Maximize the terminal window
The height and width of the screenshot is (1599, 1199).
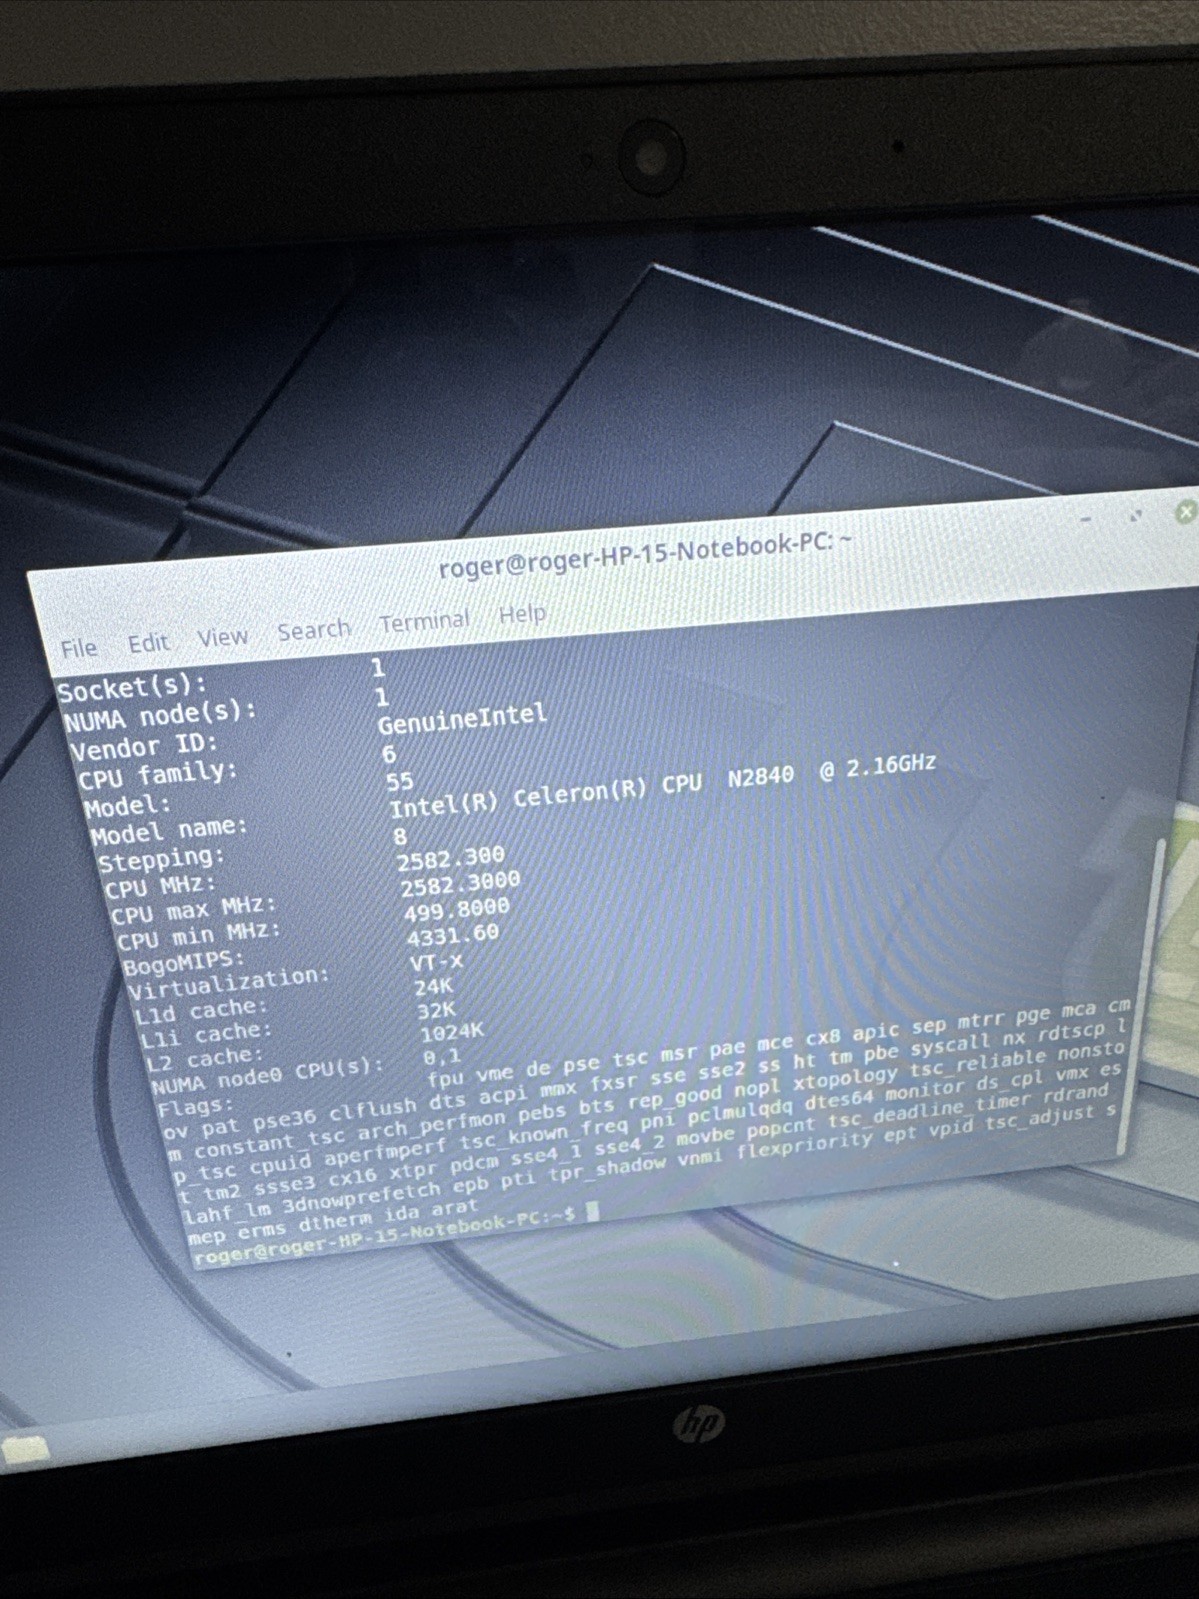click(1135, 516)
